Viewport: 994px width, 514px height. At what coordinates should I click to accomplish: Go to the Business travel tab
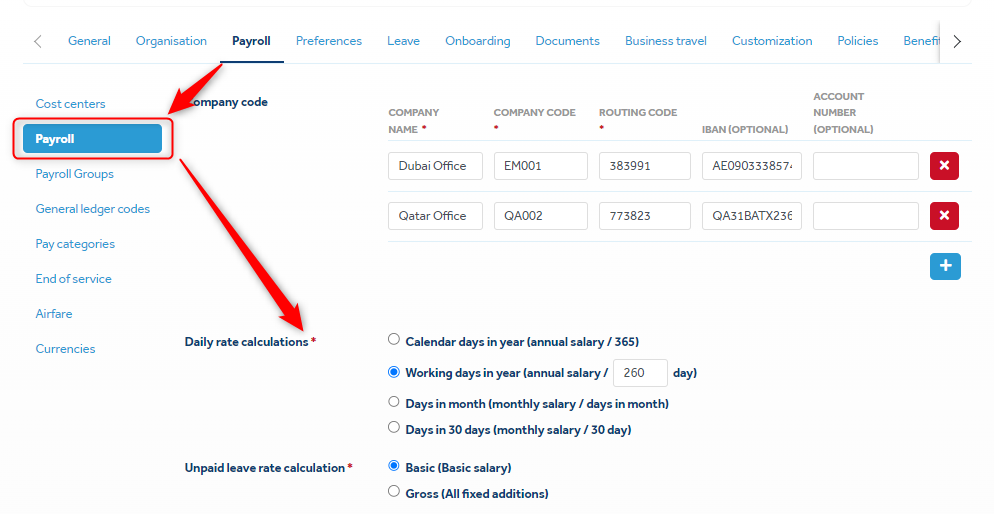click(x=666, y=41)
